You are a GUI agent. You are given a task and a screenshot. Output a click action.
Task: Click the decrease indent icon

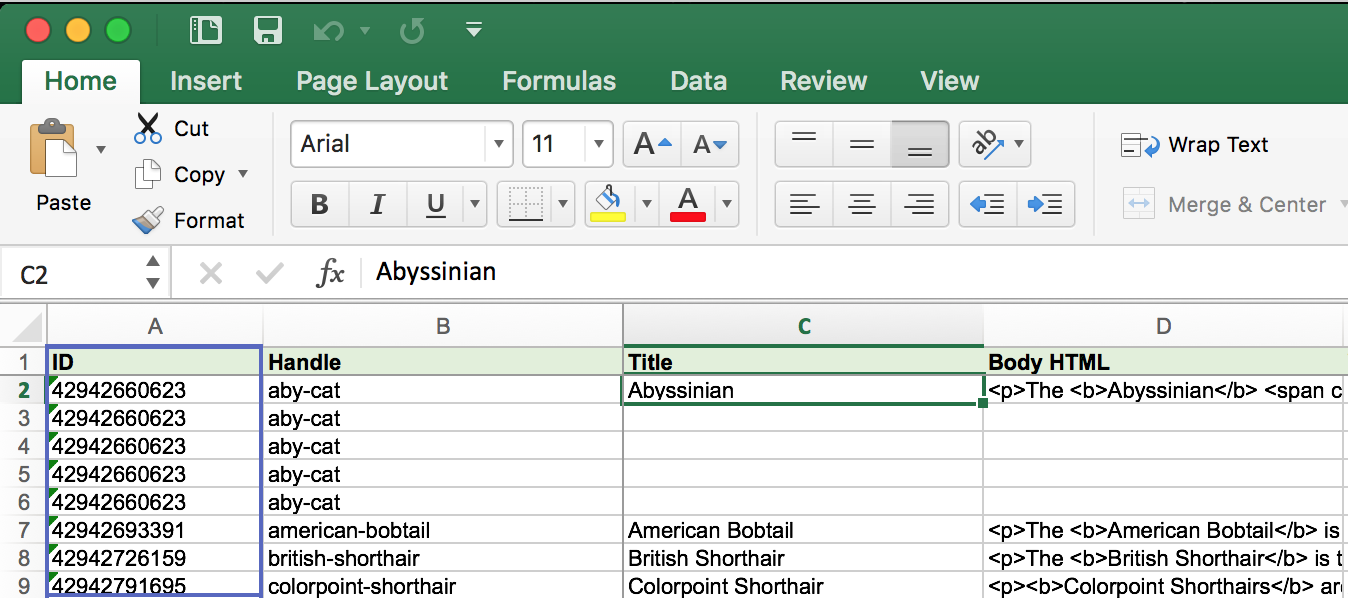click(x=987, y=204)
